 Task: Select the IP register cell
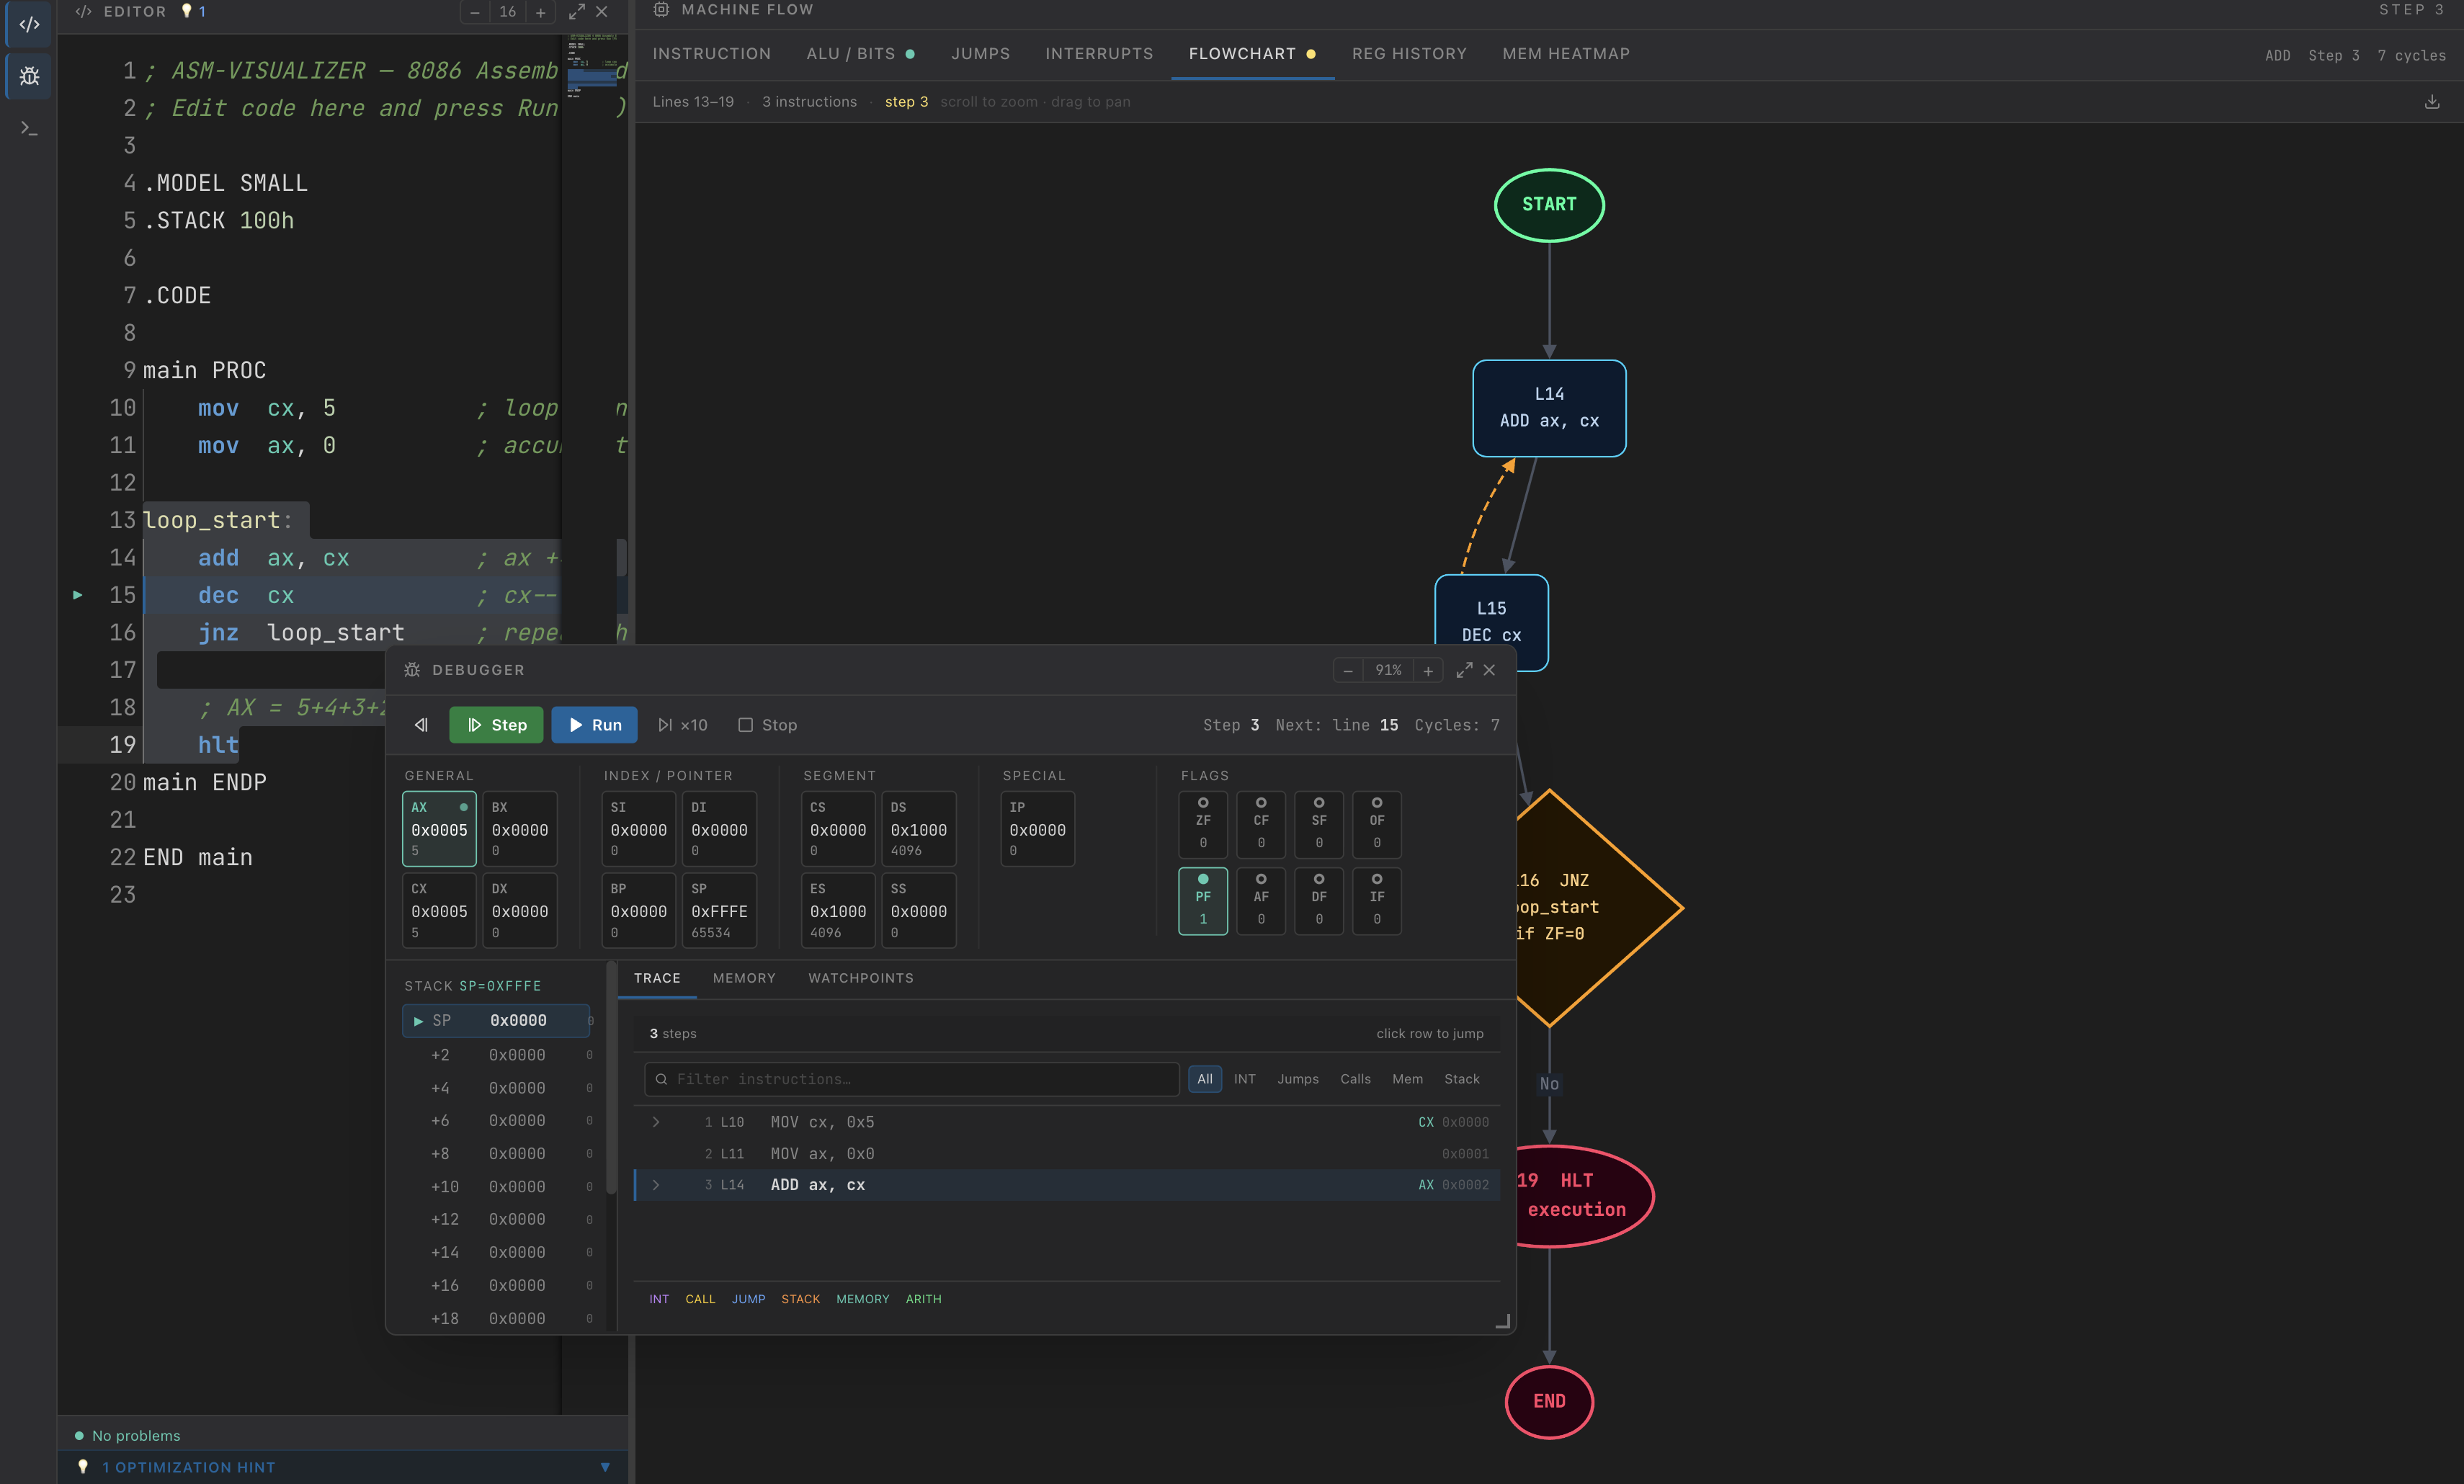point(1037,828)
